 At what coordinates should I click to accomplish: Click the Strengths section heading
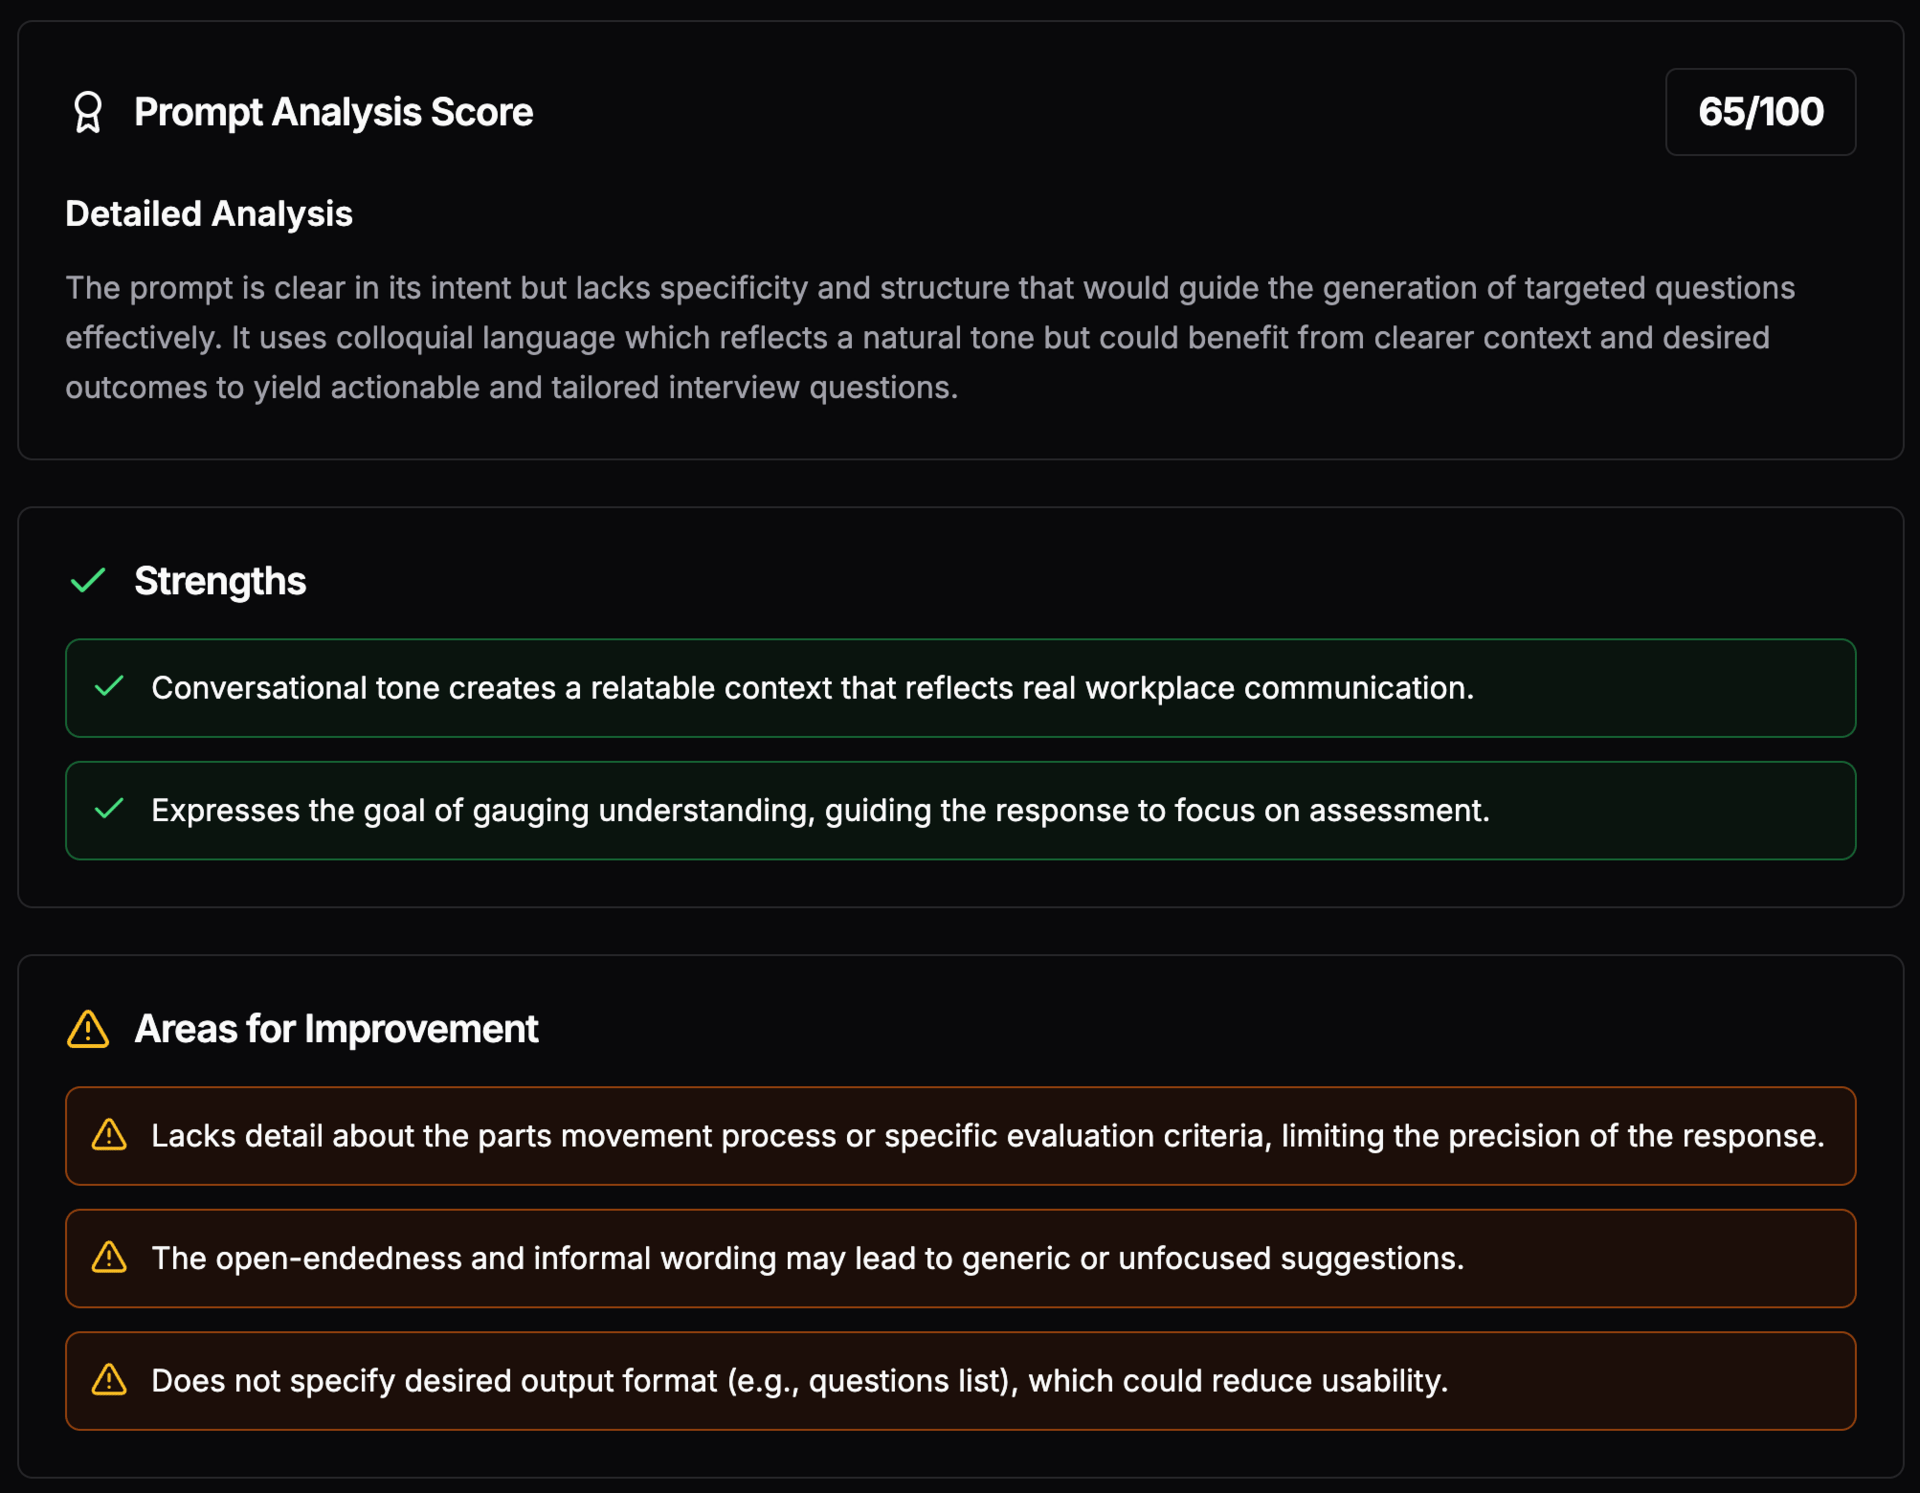point(220,581)
